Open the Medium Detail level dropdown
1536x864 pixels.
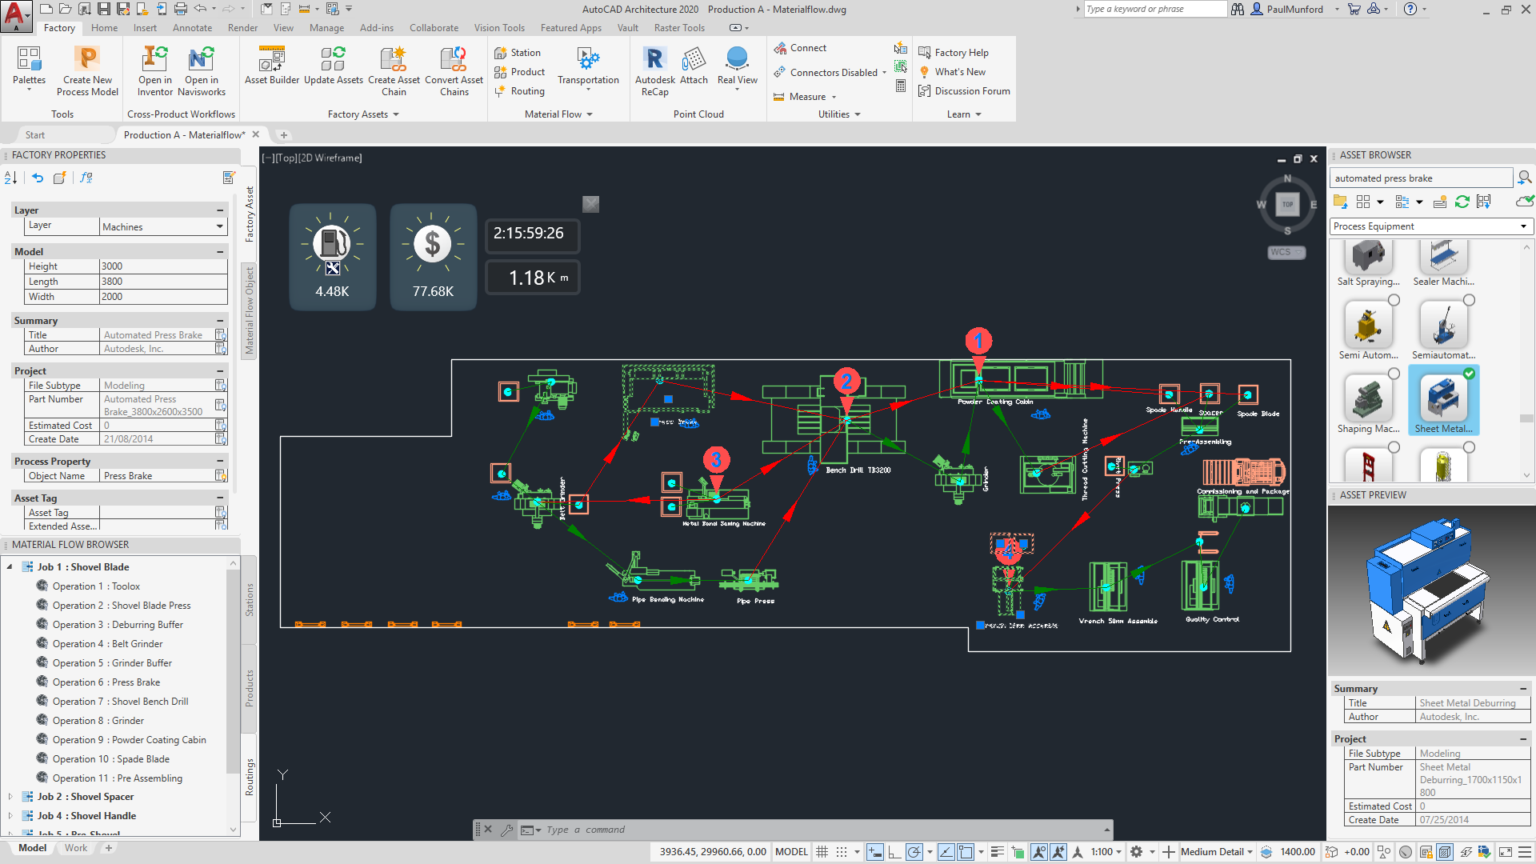point(1217,852)
